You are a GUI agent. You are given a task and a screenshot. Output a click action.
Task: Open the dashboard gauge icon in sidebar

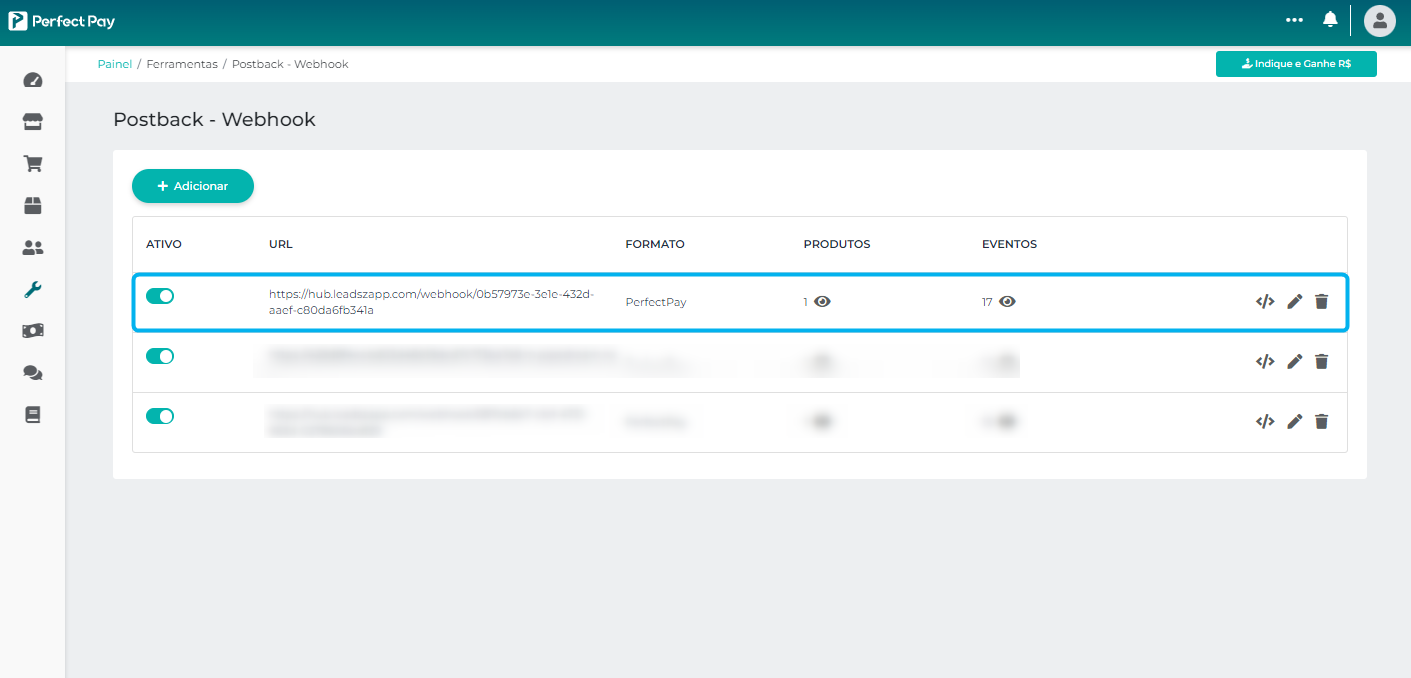pyautogui.click(x=33, y=80)
